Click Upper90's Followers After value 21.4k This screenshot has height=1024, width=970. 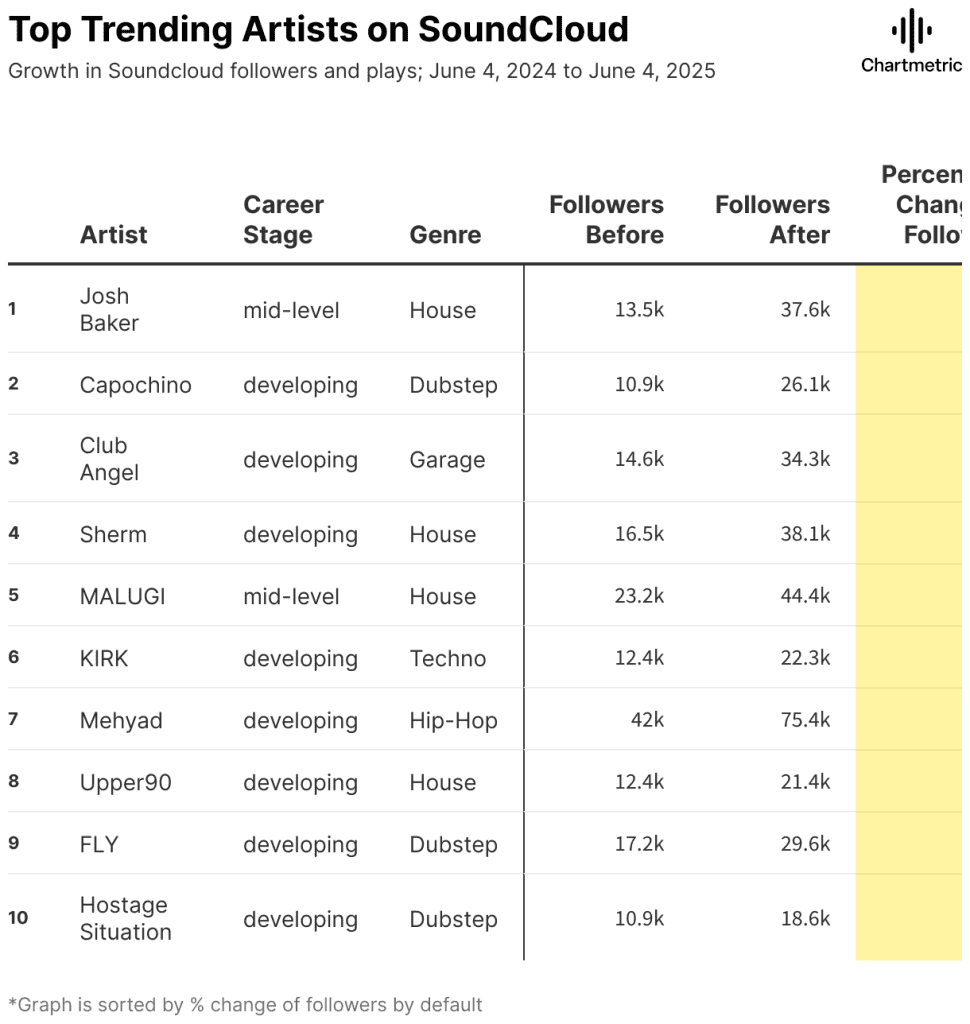pos(805,782)
